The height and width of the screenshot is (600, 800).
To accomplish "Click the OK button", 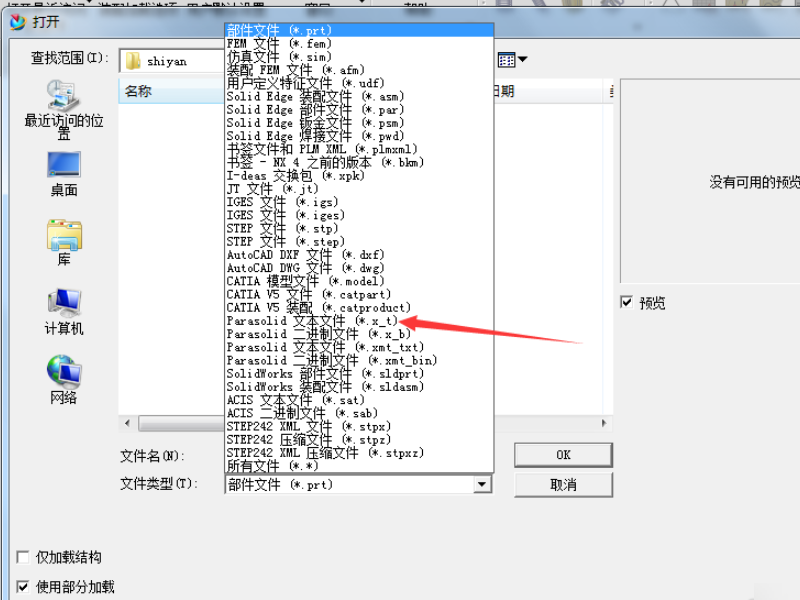I will 563,455.
